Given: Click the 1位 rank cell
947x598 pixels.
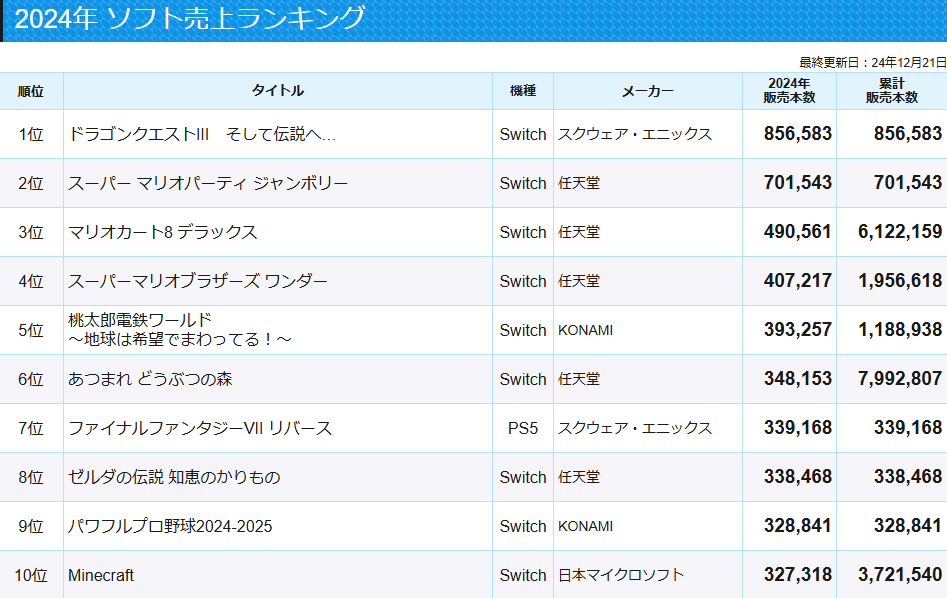Looking at the screenshot, I should coord(31,134).
